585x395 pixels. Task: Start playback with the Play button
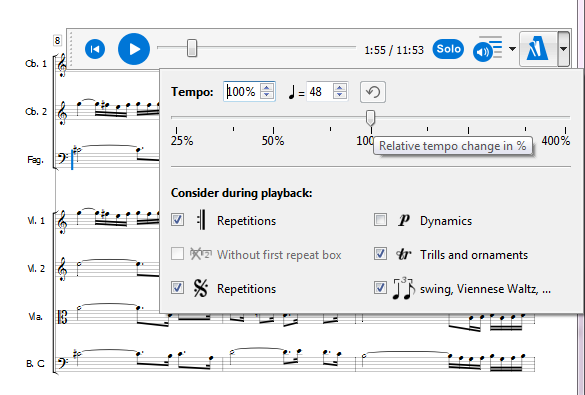[134, 49]
